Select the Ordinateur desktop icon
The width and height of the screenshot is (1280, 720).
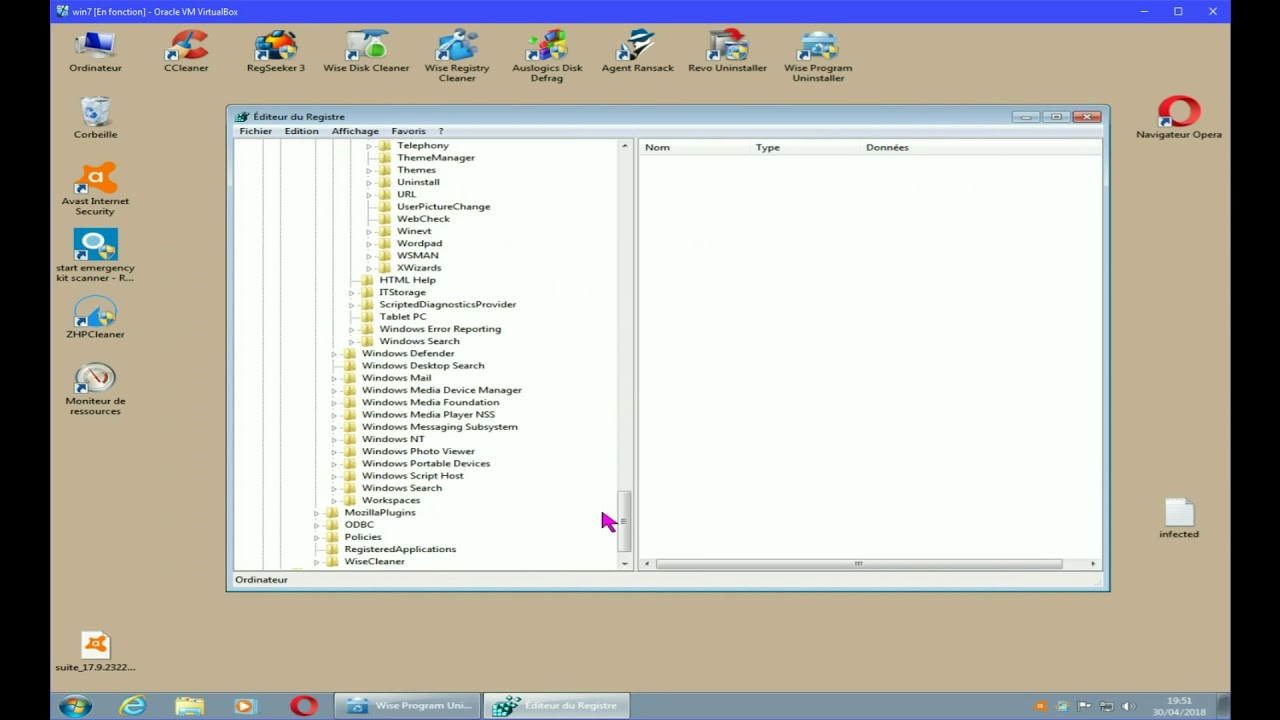pyautogui.click(x=95, y=52)
